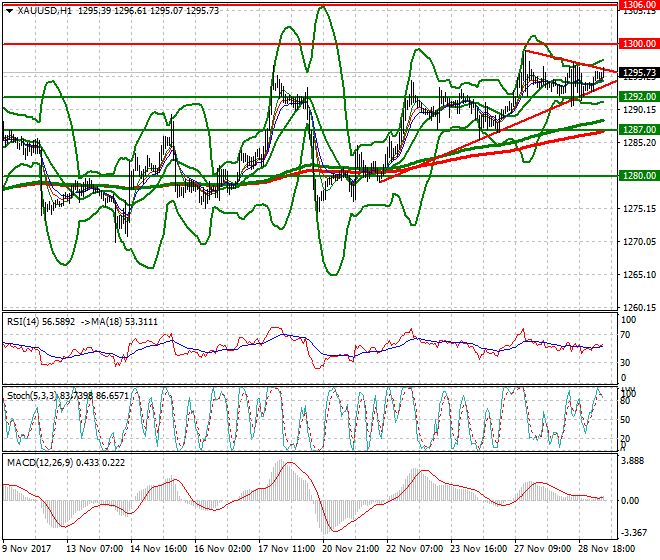Viewport: 660px width, 560px height.
Task: Click the 27 Nov 09:00 time label
Action: coord(543,549)
